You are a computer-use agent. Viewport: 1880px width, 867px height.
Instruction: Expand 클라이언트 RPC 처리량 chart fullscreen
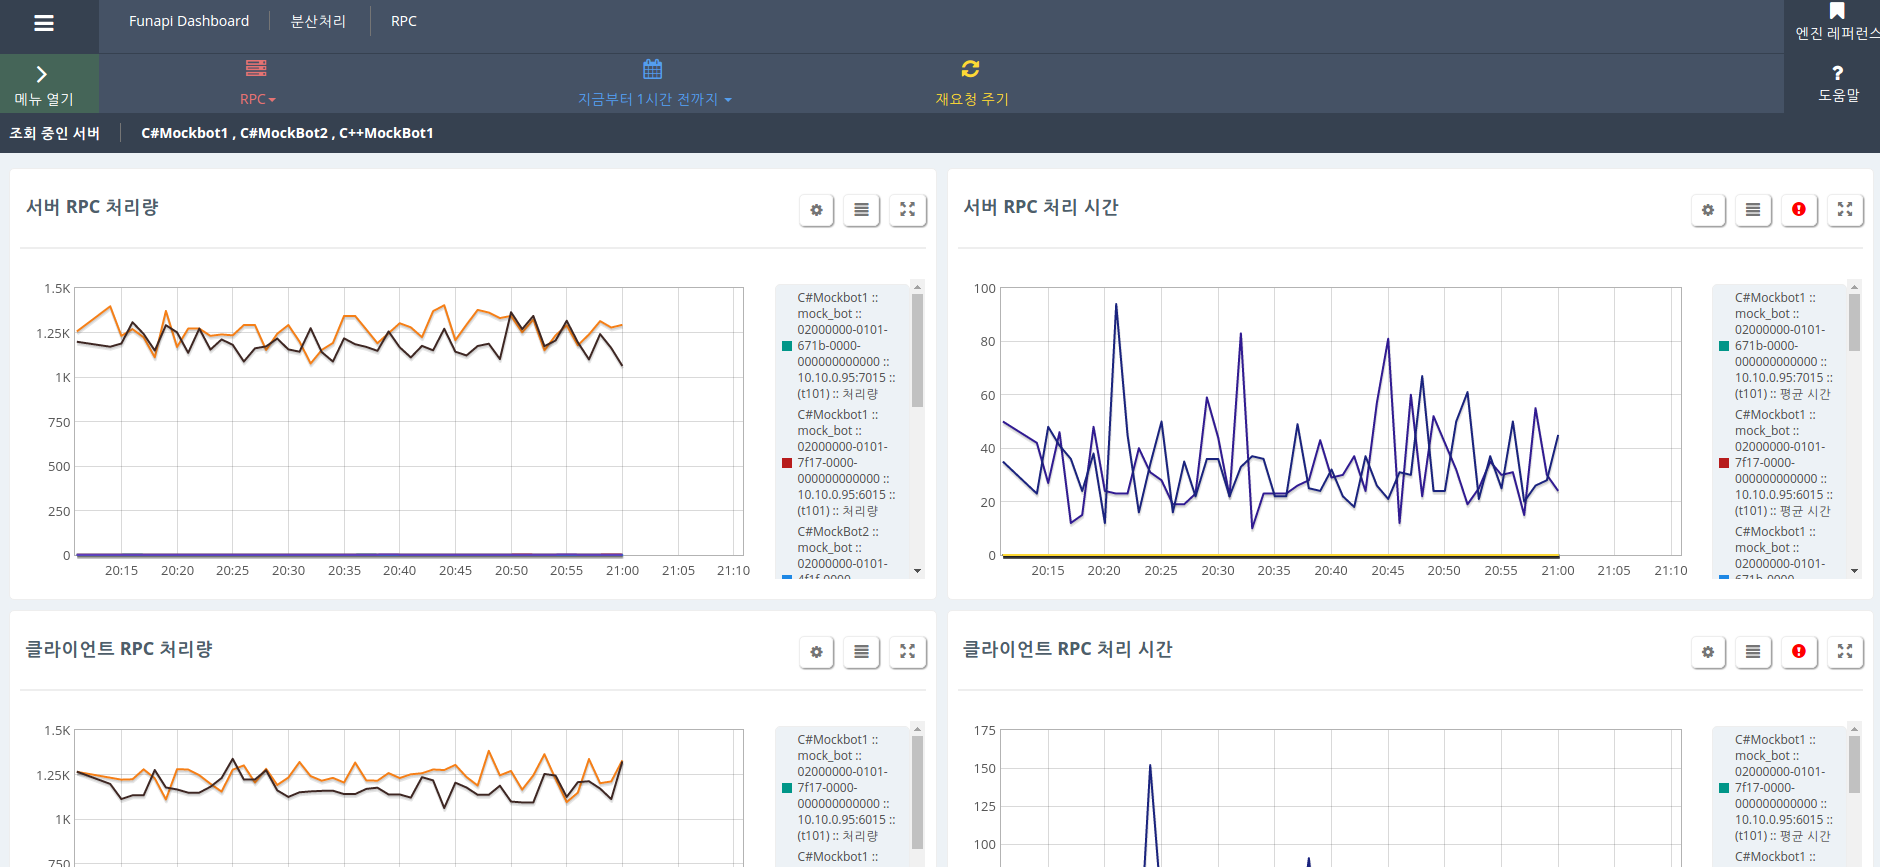pyautogui.click(x=907, y=652)
